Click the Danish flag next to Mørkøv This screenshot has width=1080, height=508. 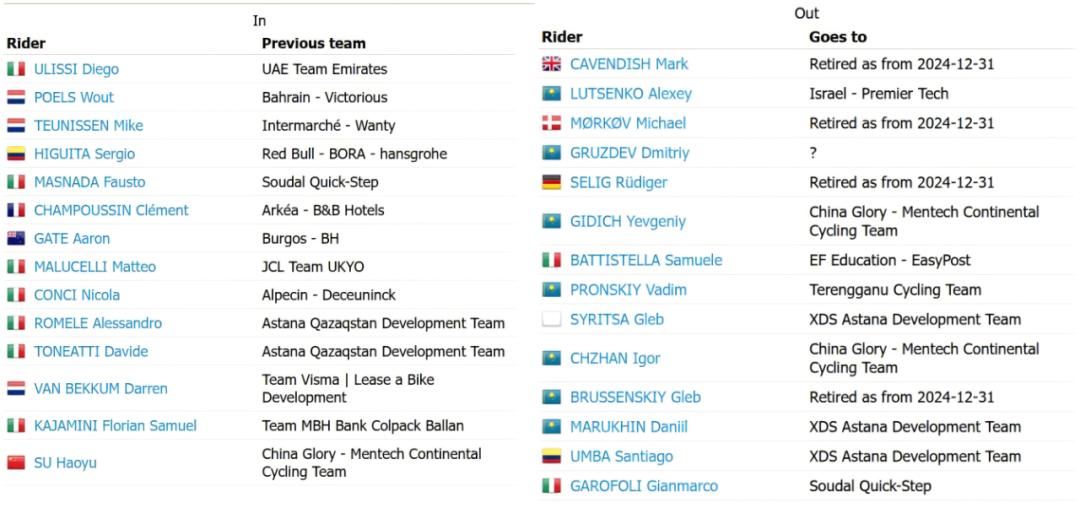click(x=551, y=123)
